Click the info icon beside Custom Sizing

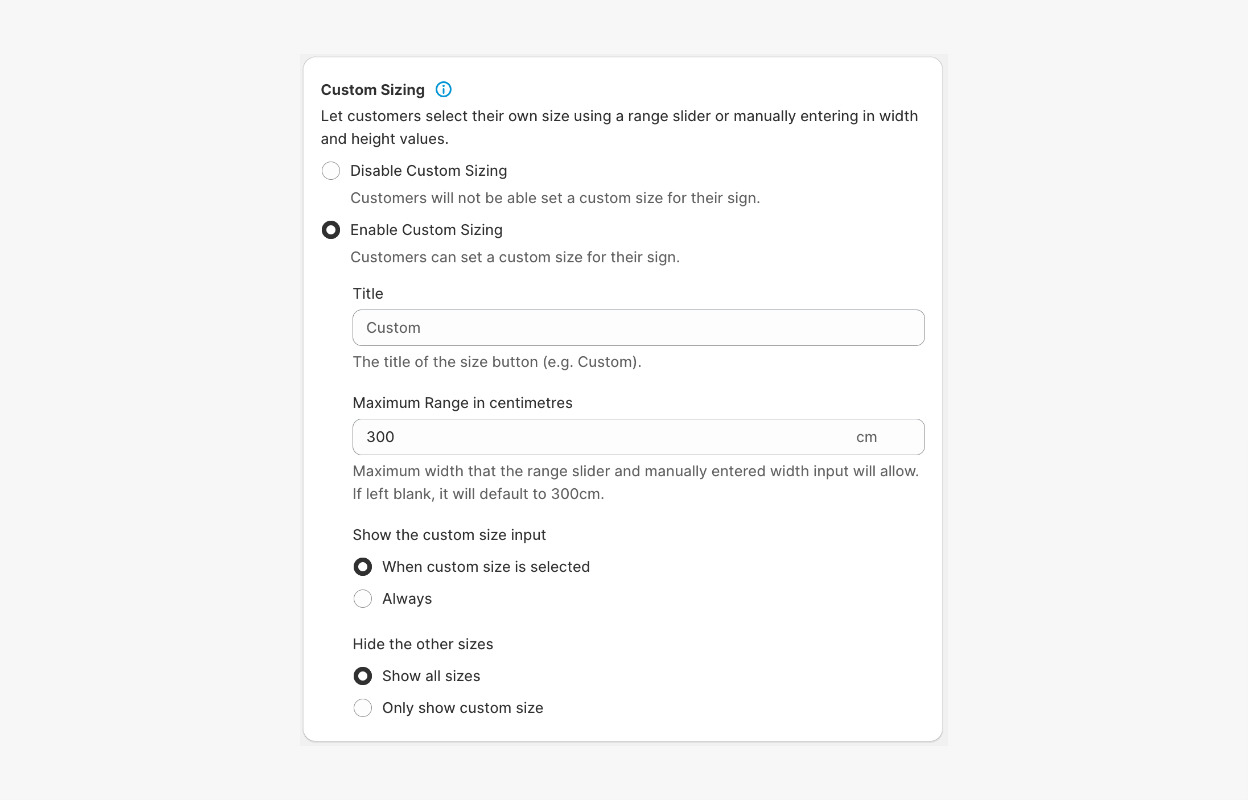click(x=444, y=89)
